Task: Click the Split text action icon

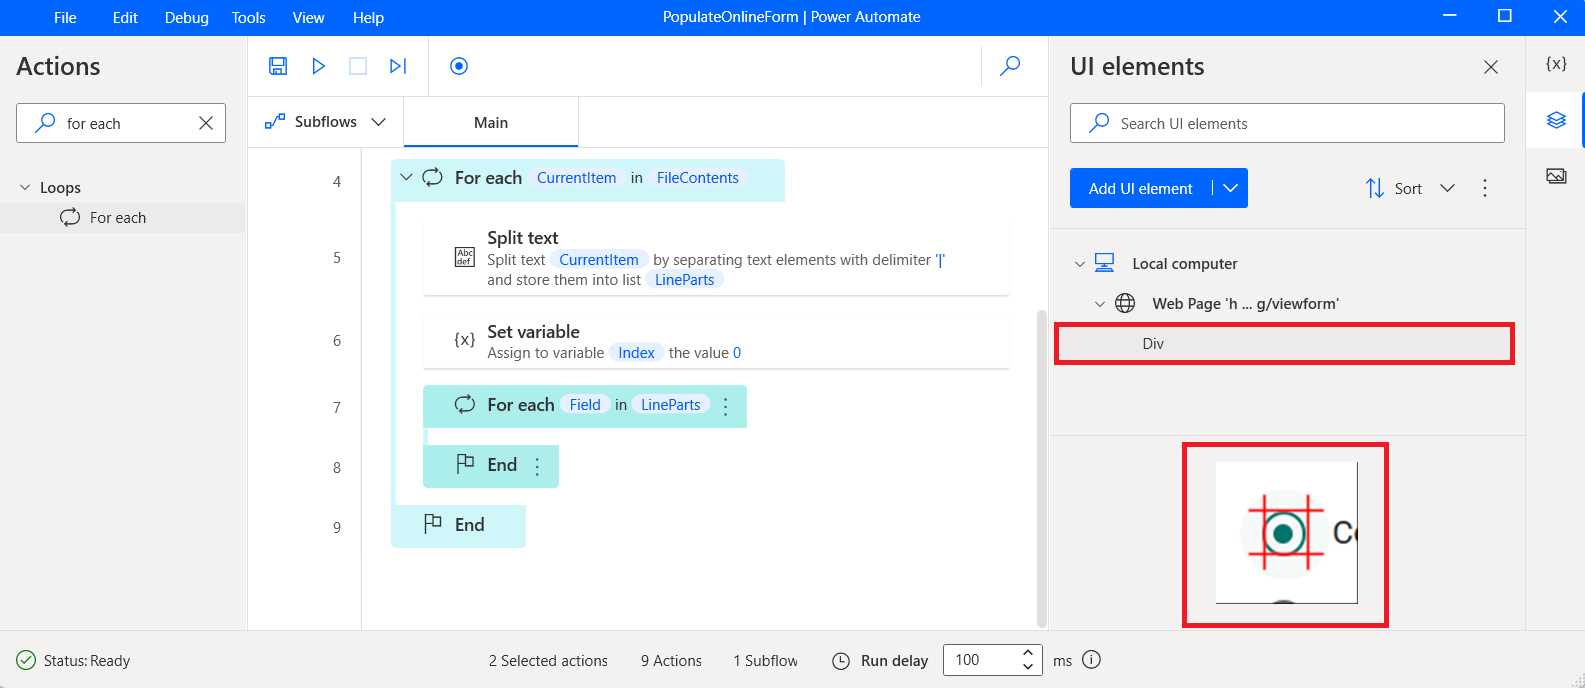Action: (465, 257)
